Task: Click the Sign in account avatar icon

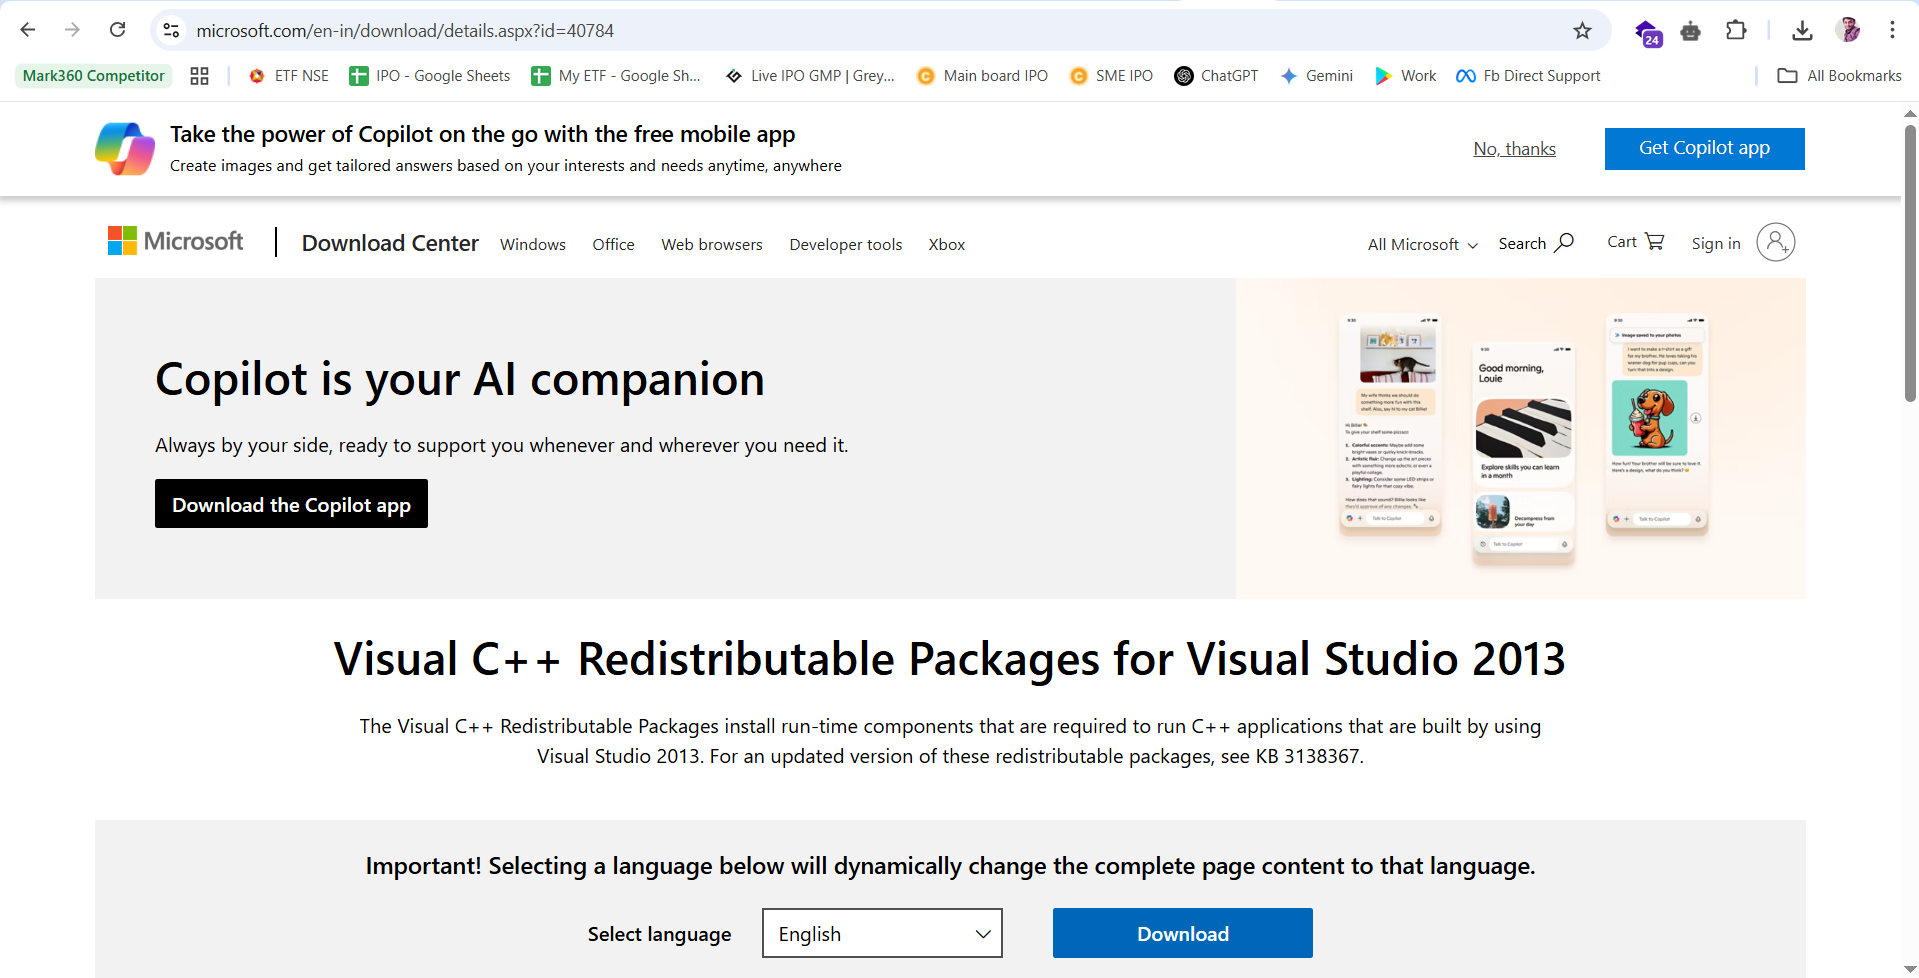Action: pos(1775,242)
